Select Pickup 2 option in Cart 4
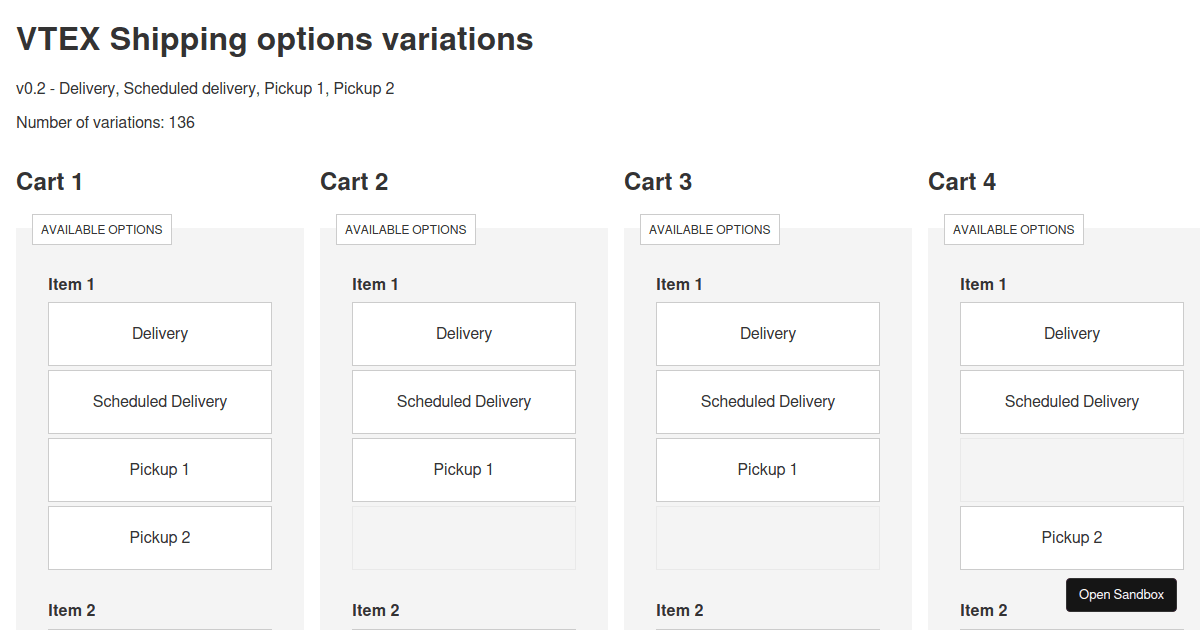This screenshot has width=1200, height=630. click(1071, 537)
